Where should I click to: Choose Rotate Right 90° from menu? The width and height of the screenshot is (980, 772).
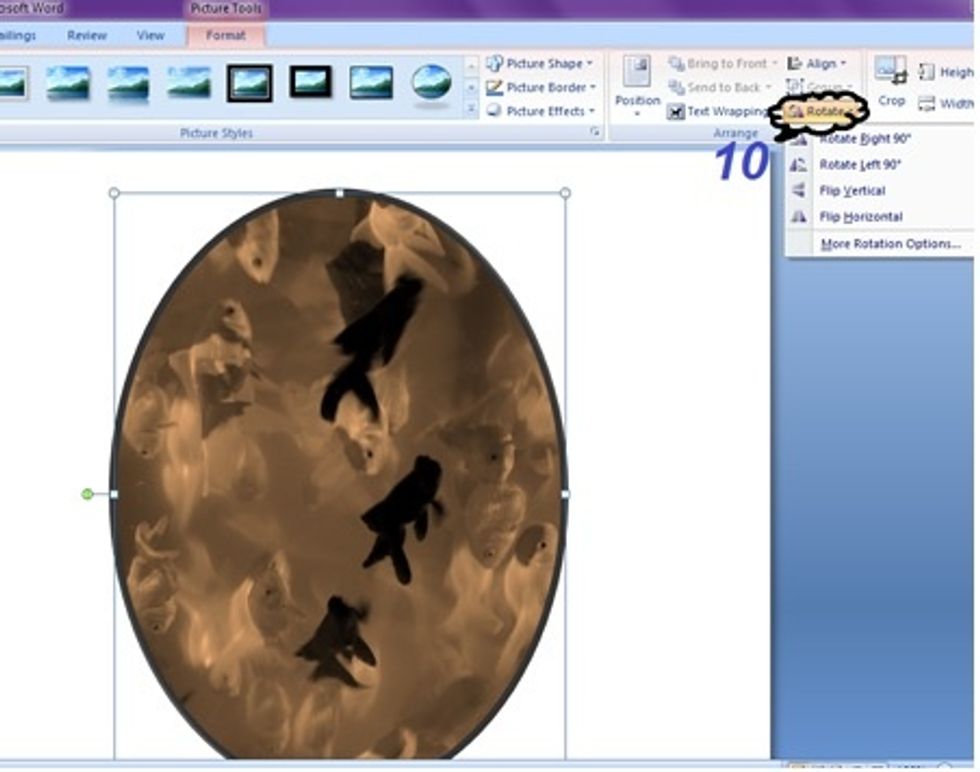(864, 139)
